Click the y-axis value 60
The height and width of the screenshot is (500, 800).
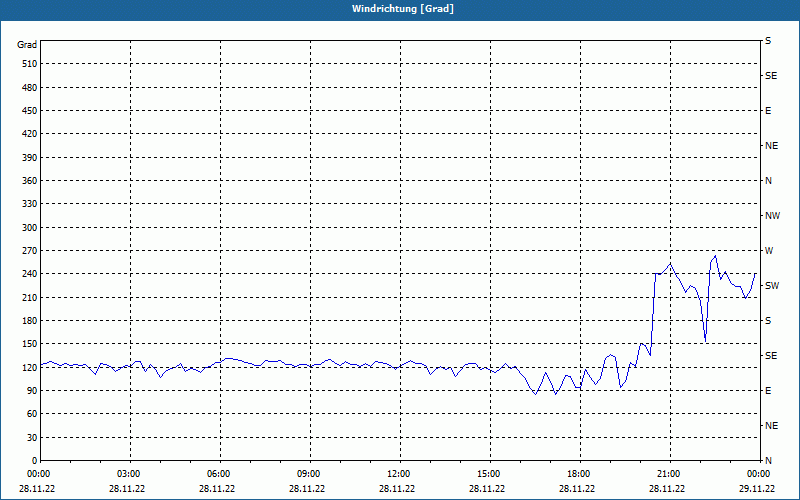coord(32,414)
